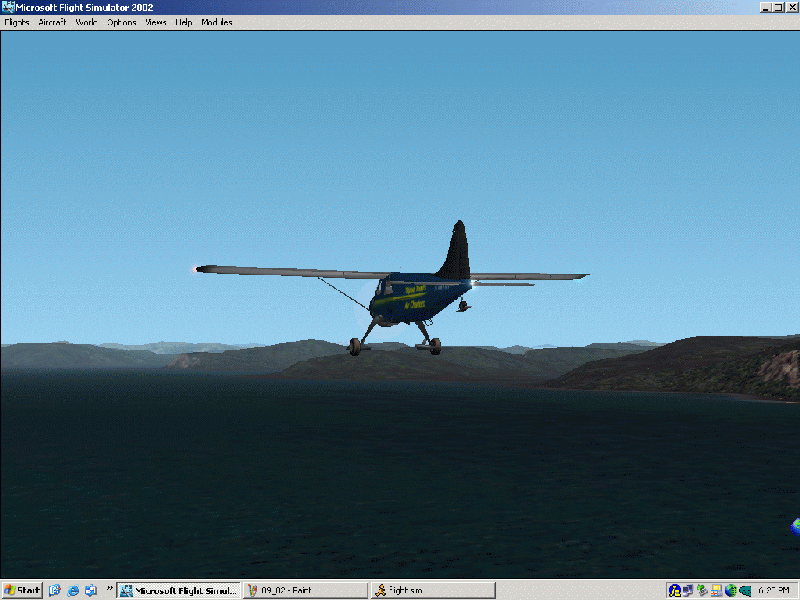Screen dimensions: 800x600
Task: Switch to the 09_02 Paint taskbar button
Action: tap(305, 590)
